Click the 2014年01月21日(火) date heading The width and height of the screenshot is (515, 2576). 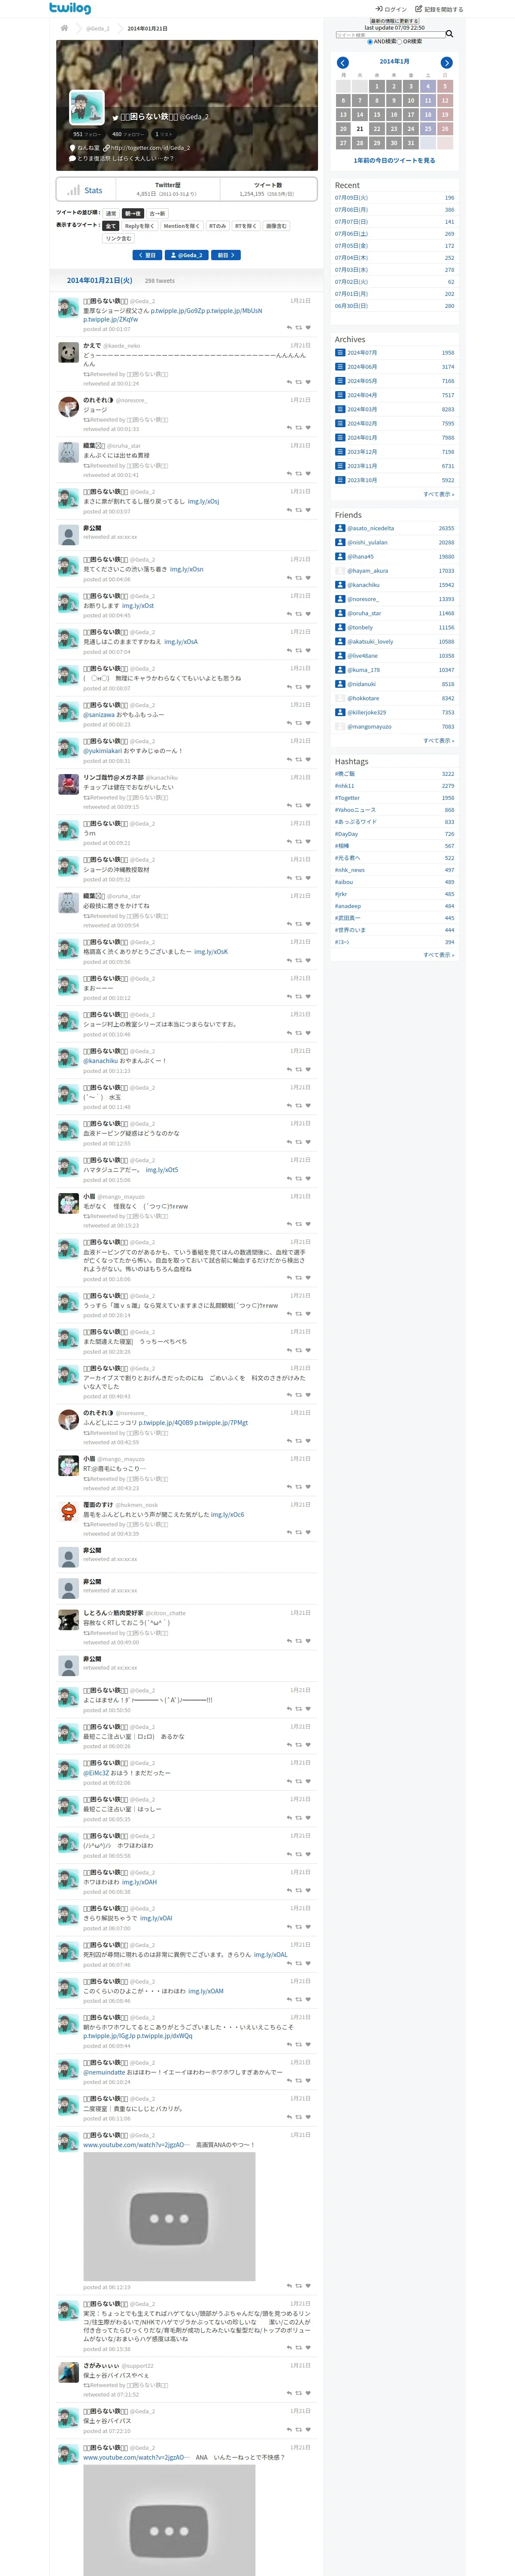(x=99, y=281)
